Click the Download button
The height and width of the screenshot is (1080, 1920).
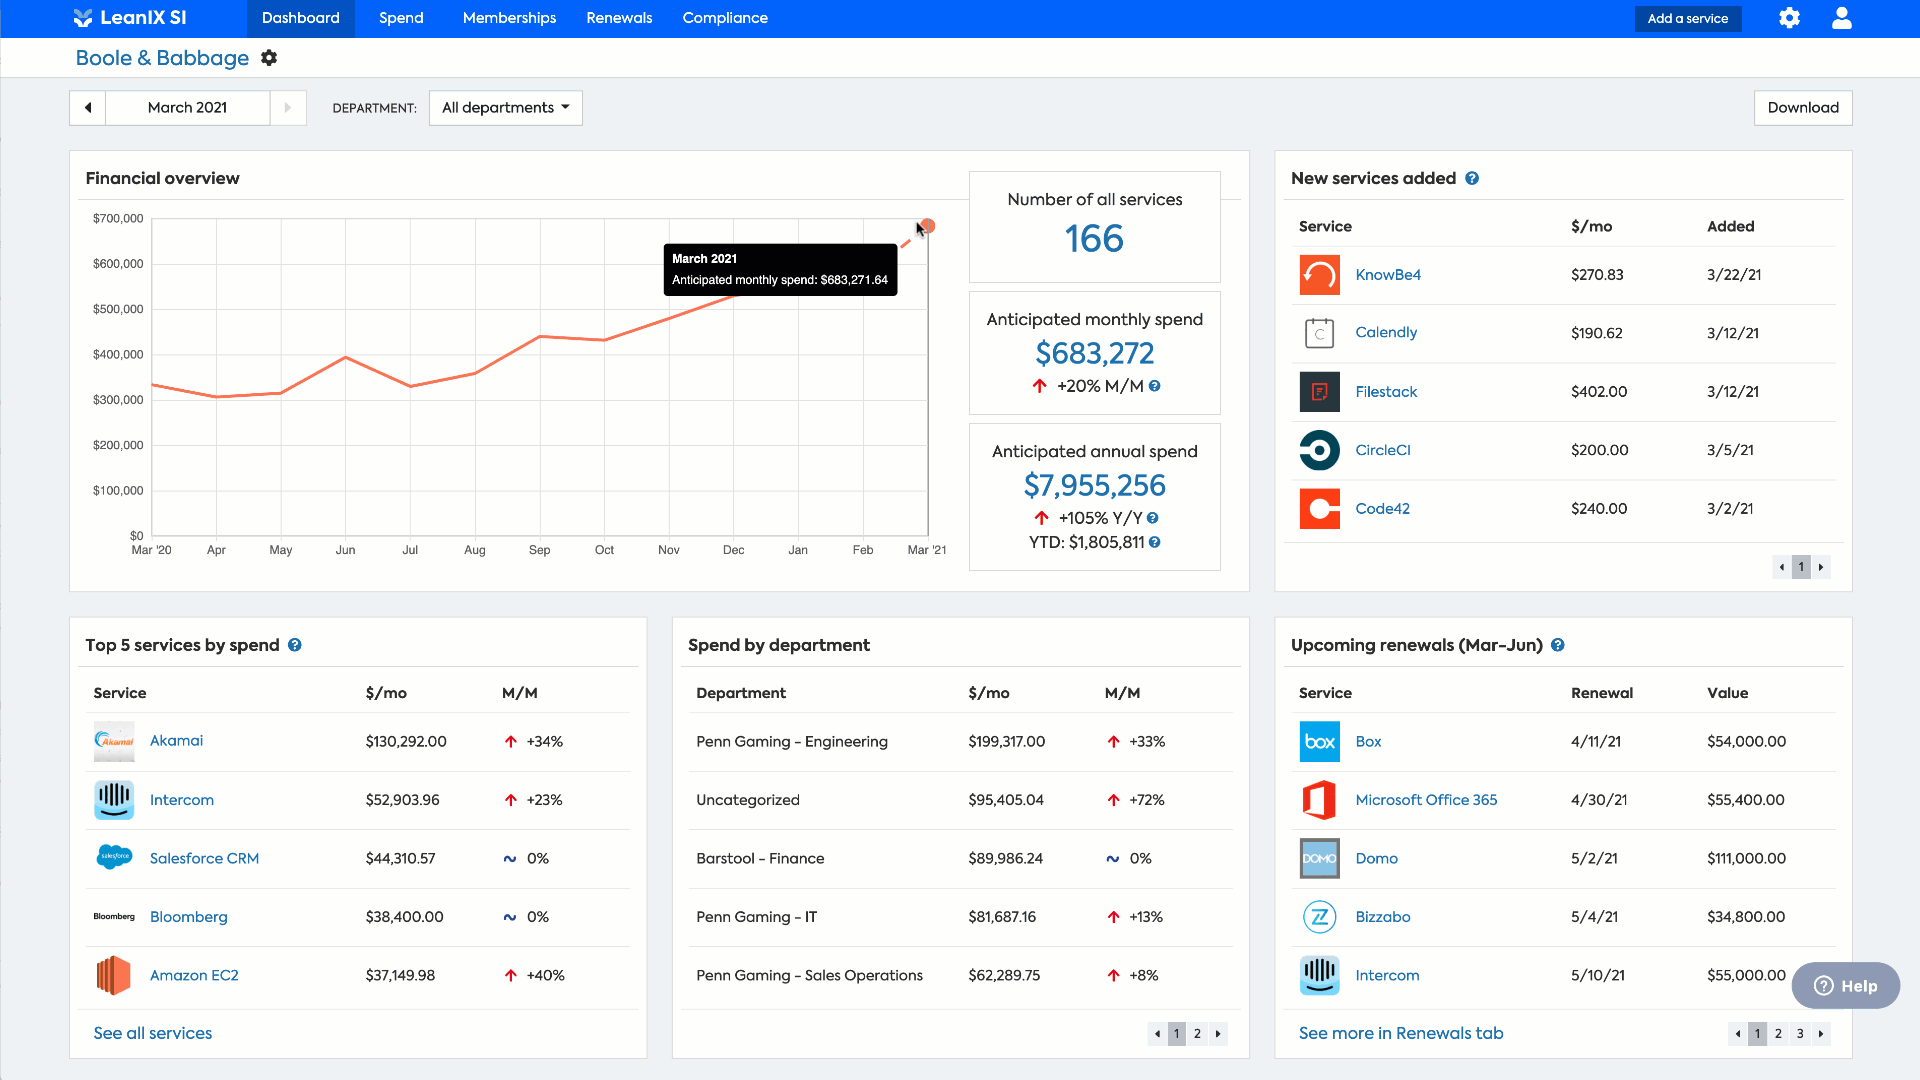click(x=1802, y=108)
